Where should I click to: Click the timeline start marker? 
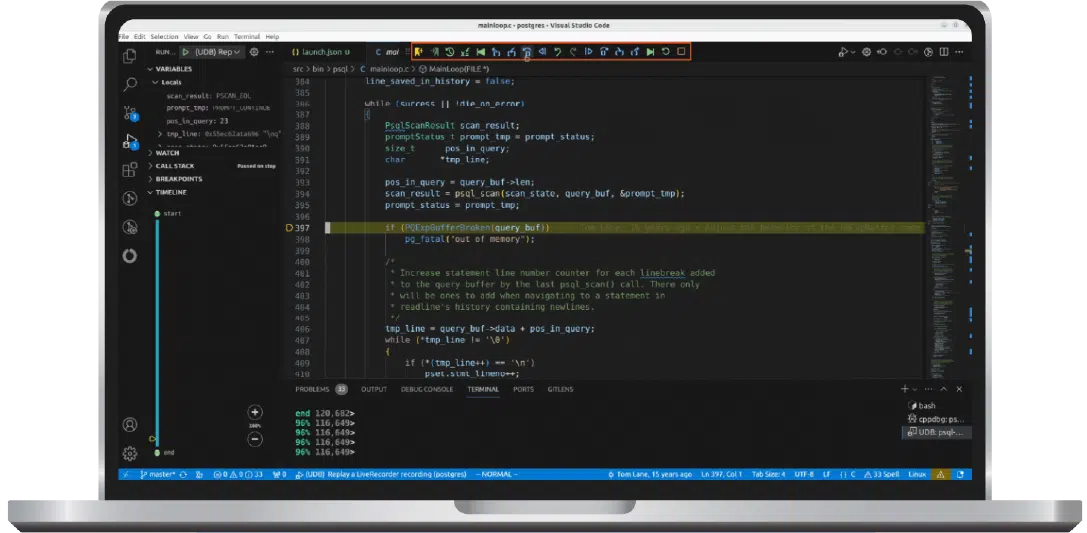[157, 213]
